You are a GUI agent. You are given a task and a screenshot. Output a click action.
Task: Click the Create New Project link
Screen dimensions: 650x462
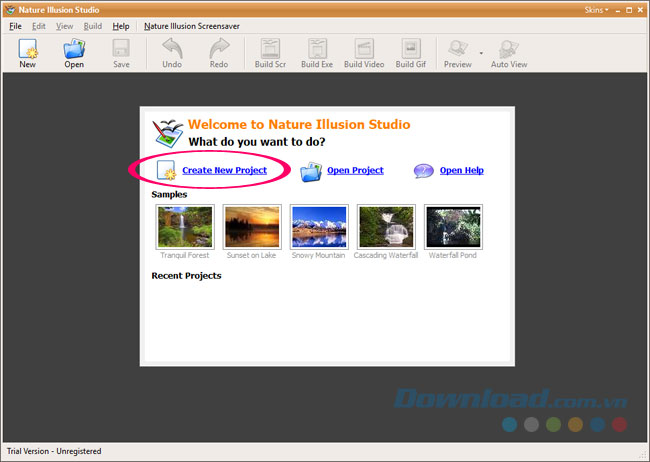pyautogui.click(x=224, y=170)
